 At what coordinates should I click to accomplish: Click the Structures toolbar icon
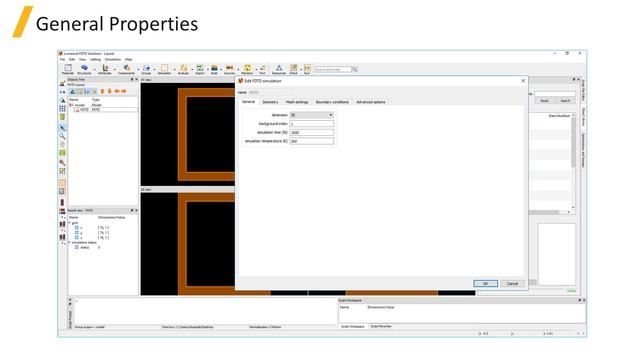click(x=84, y=69)
